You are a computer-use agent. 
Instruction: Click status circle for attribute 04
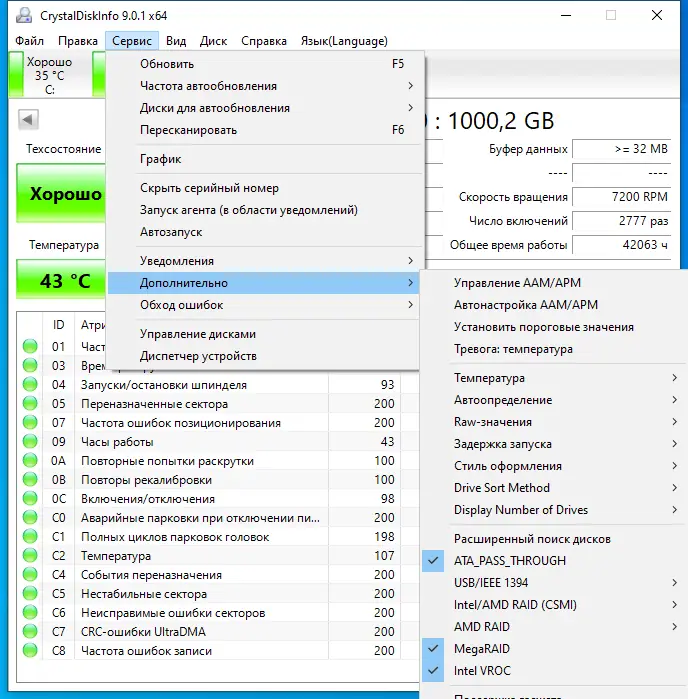30,384
